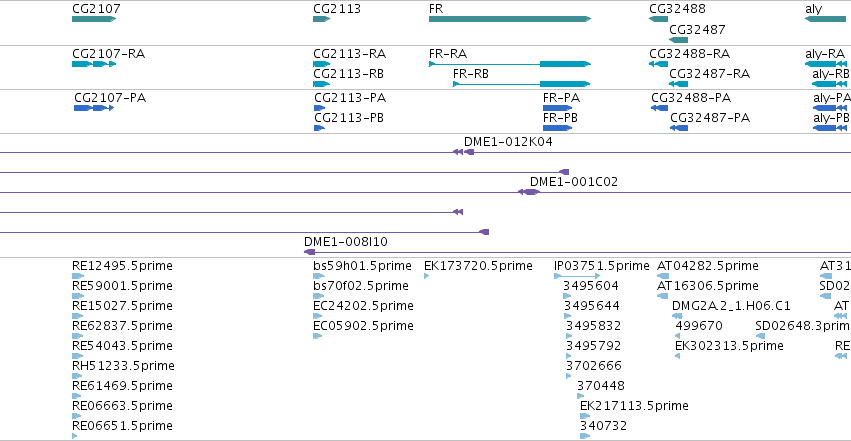Select the CG32487 gene feature

point(678,40)
